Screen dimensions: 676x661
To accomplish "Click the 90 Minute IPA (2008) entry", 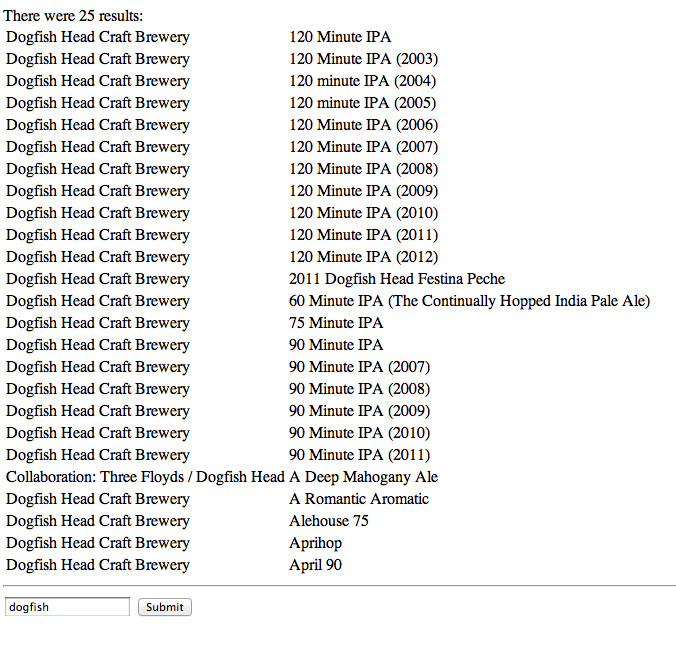I will coord(360,388).
